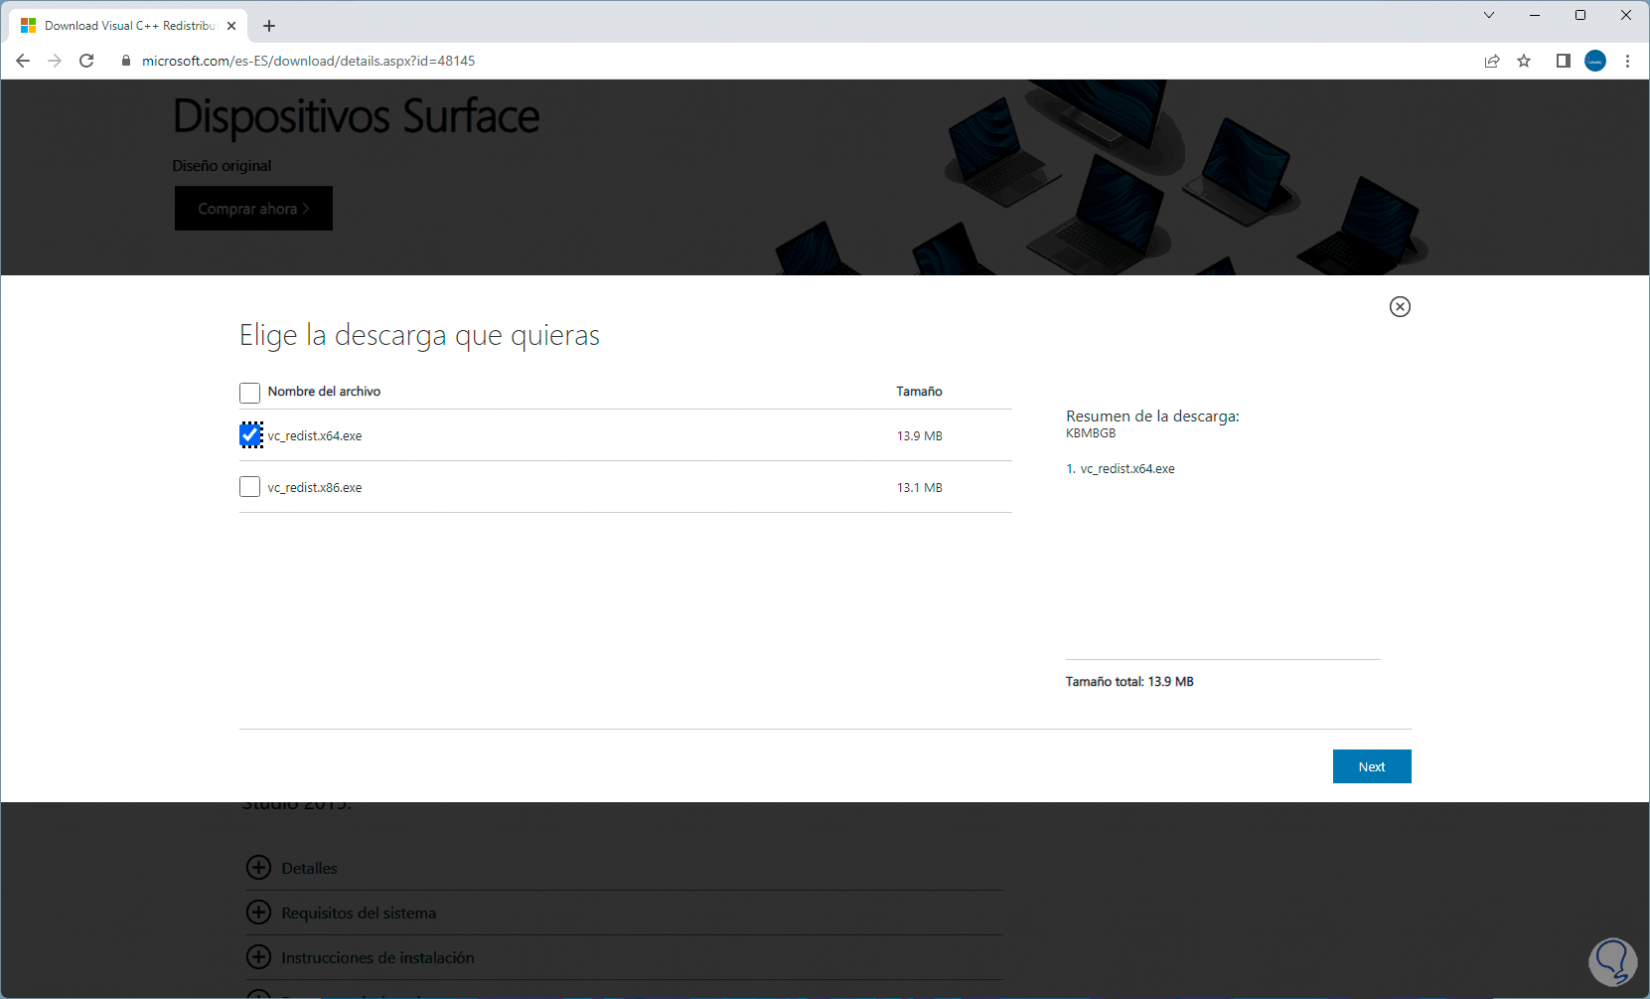The width and height of the screenshot is (1650, 999).
Task: Bookmark this page with the star
Action: pos(1524,61)
